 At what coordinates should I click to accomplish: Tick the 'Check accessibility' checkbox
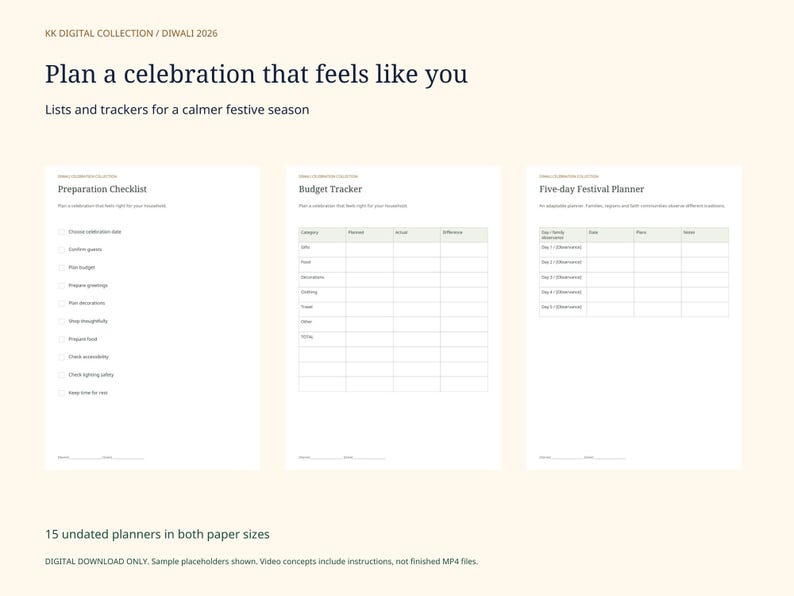pos(61,357)
